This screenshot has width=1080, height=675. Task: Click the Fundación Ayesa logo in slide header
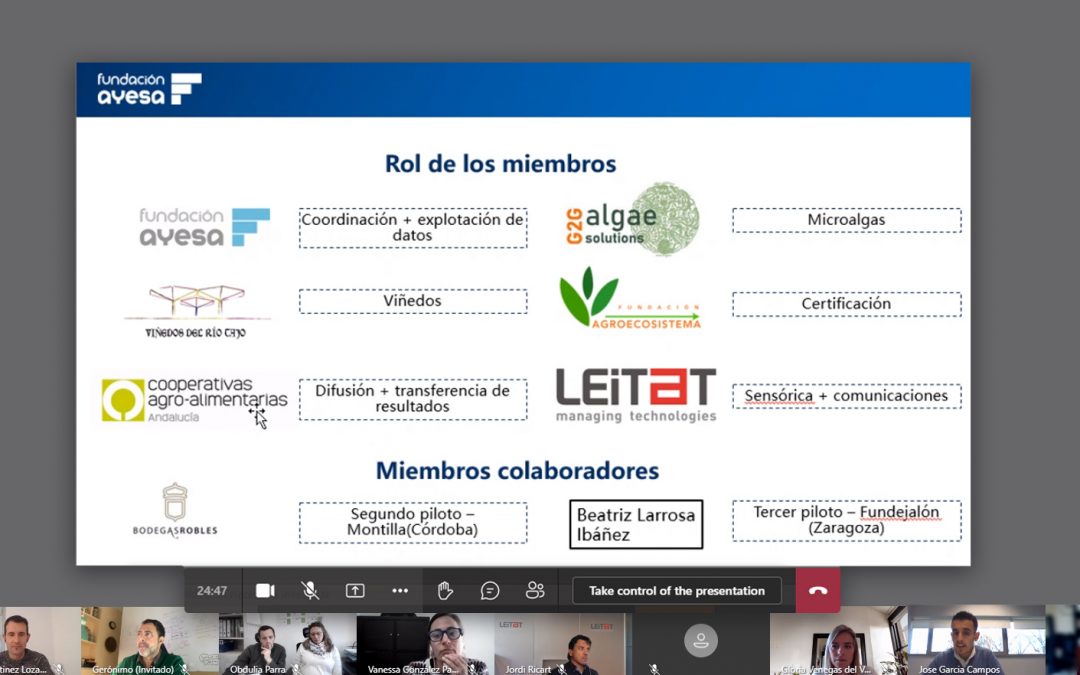(149, 89)
